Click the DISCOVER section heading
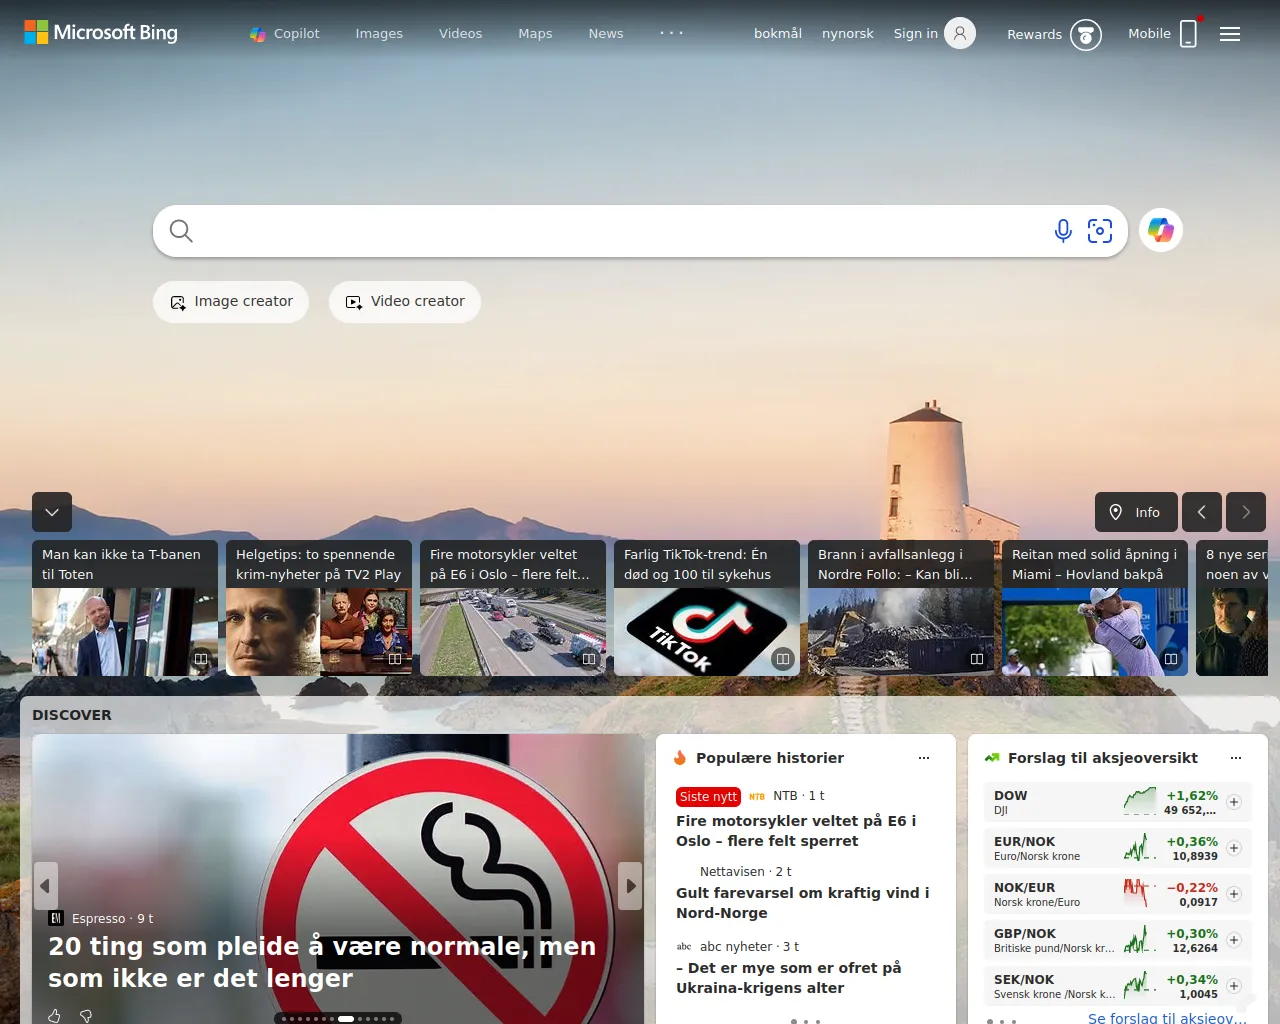Screen dimensions: 1280x1024 pos(72,715)
